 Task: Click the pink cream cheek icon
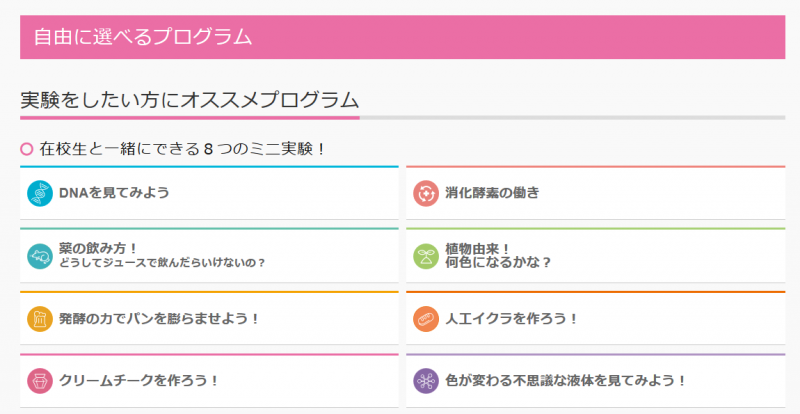[x=40, y=381]
